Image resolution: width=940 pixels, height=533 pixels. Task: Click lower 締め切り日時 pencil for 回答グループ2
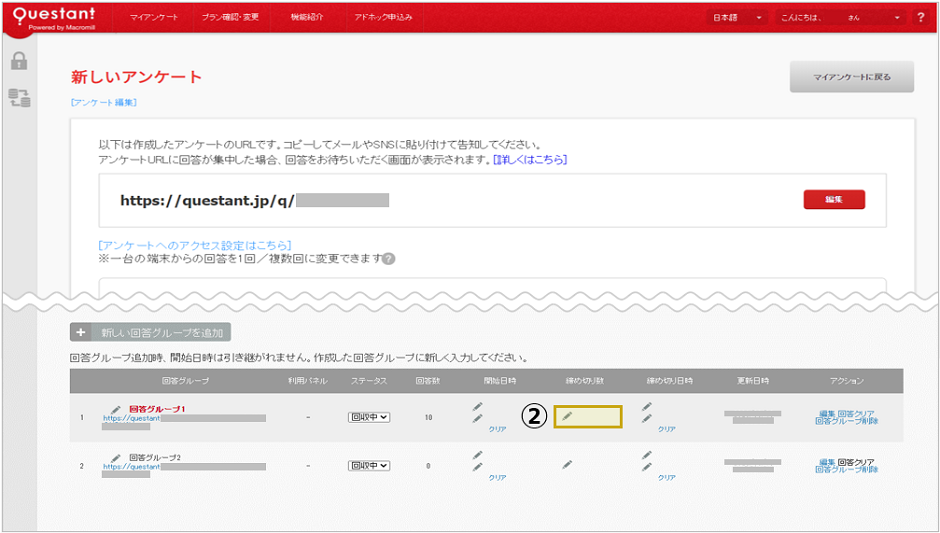[x=646, y=467]
